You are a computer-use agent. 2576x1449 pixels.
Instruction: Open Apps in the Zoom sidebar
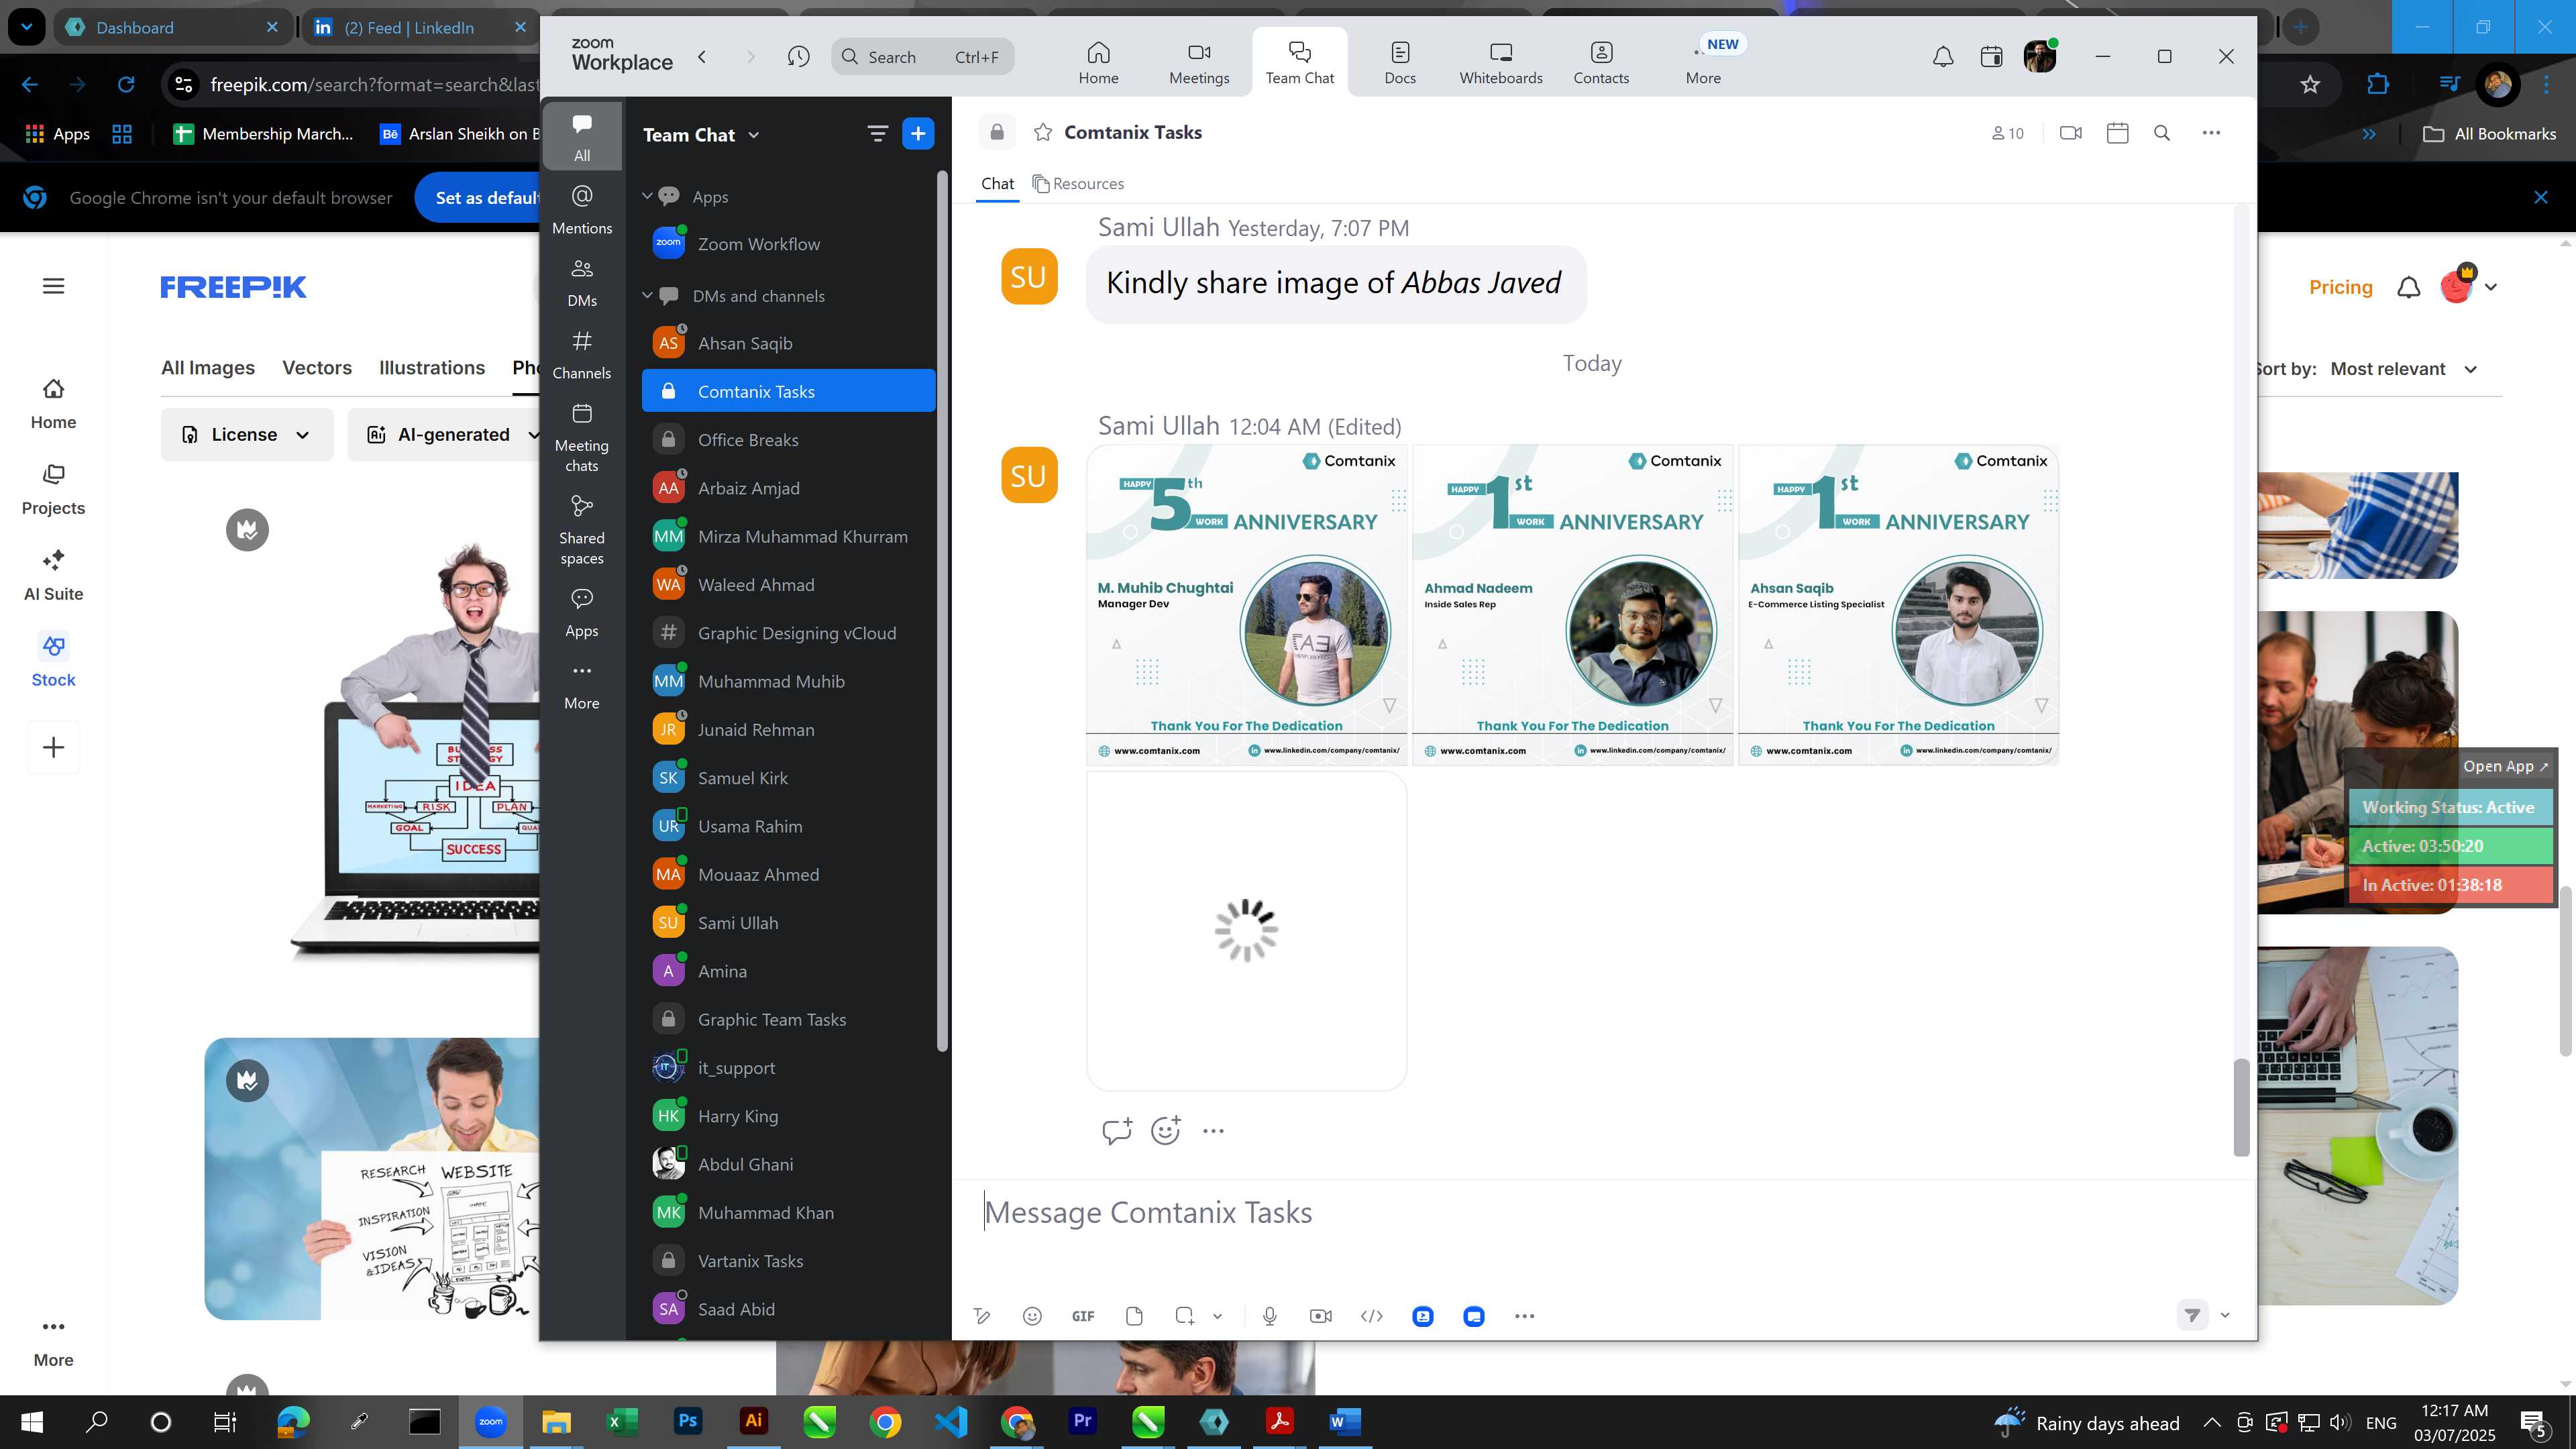(x=582, y=612)
